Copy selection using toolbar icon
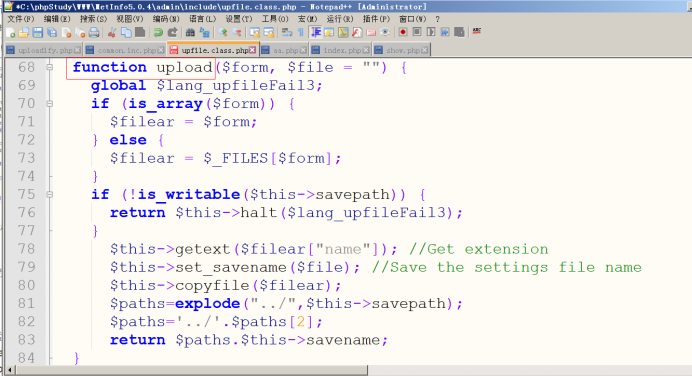 tap(126, 32)
